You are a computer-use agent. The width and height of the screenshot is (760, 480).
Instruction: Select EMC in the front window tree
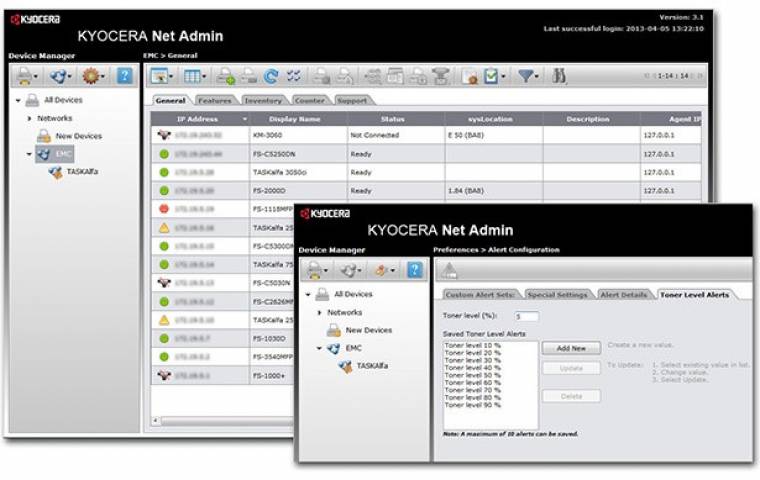(x=353, y=348)
